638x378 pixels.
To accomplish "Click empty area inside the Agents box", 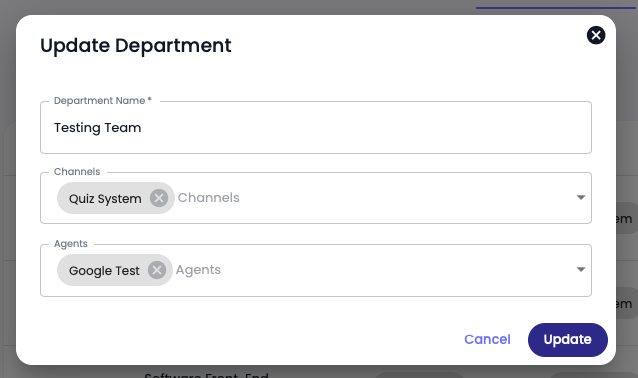I will [x=397, y=270].
